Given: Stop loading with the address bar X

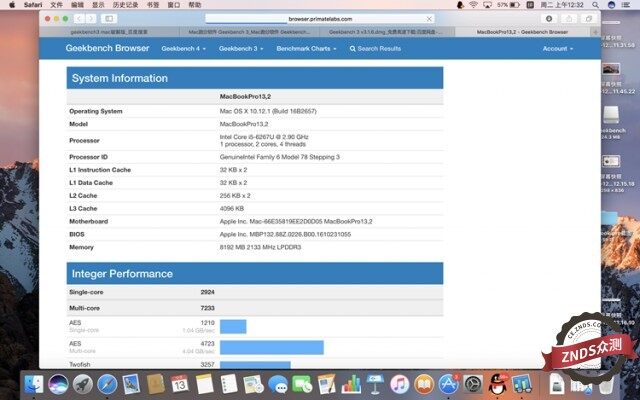Looking at the screenshot, I should (x=429, y=19).
